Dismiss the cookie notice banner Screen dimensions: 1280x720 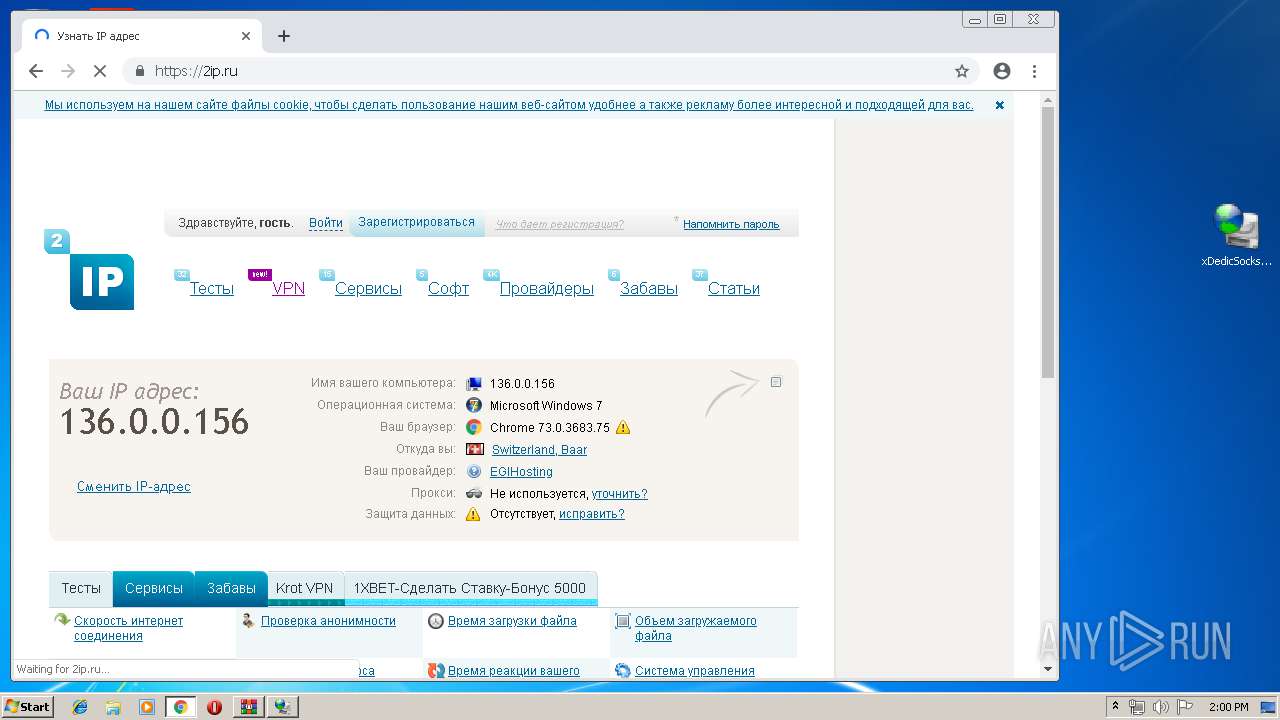pyautogui.click(x=999, y=105)
